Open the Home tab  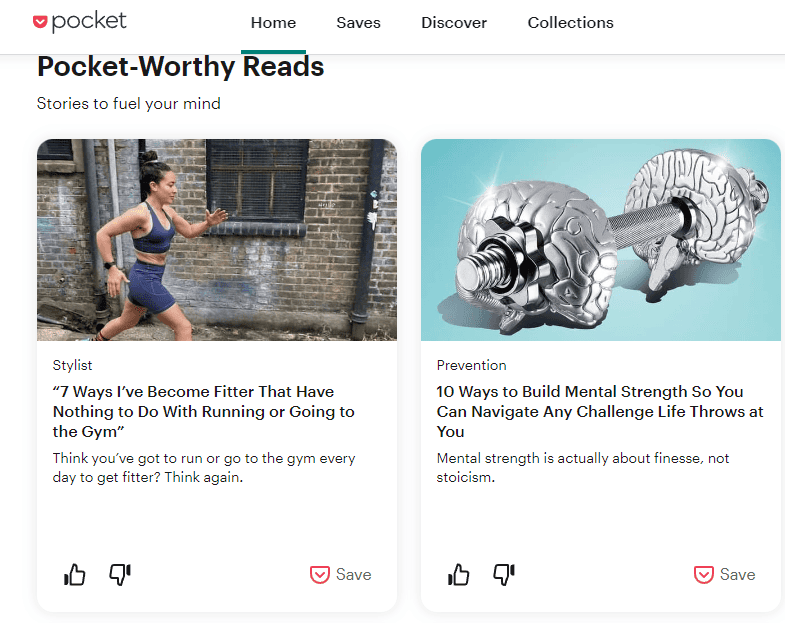(273, 23)
